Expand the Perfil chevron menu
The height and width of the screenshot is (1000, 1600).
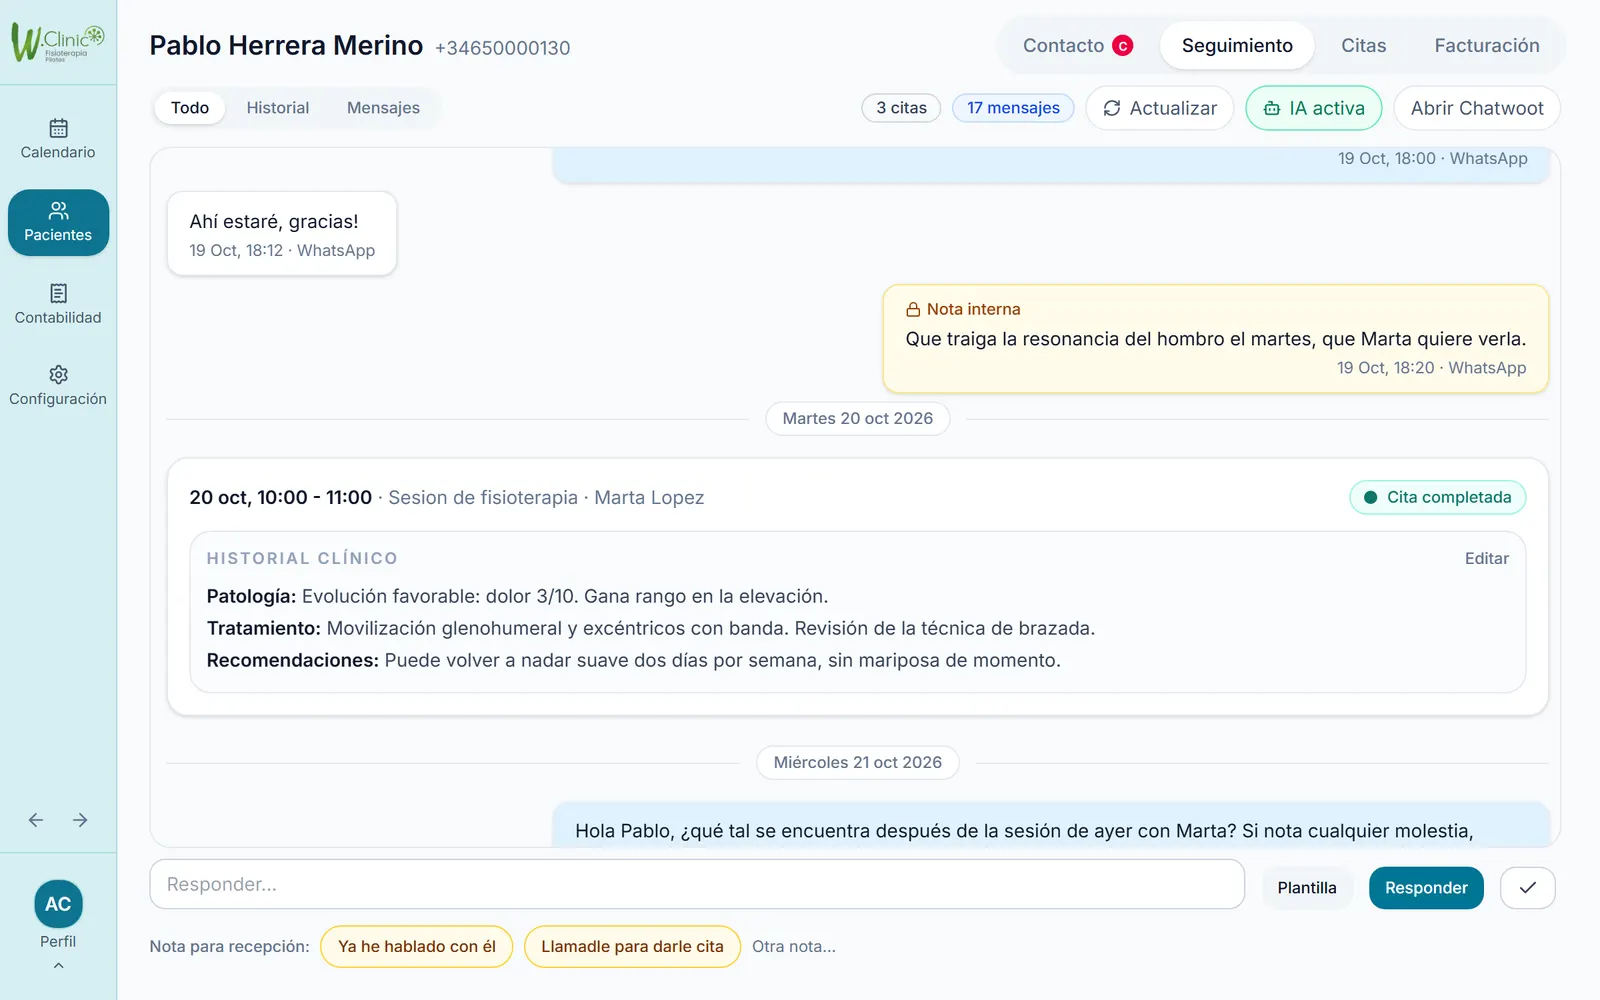pyautogui.click(x=58, y=966)
